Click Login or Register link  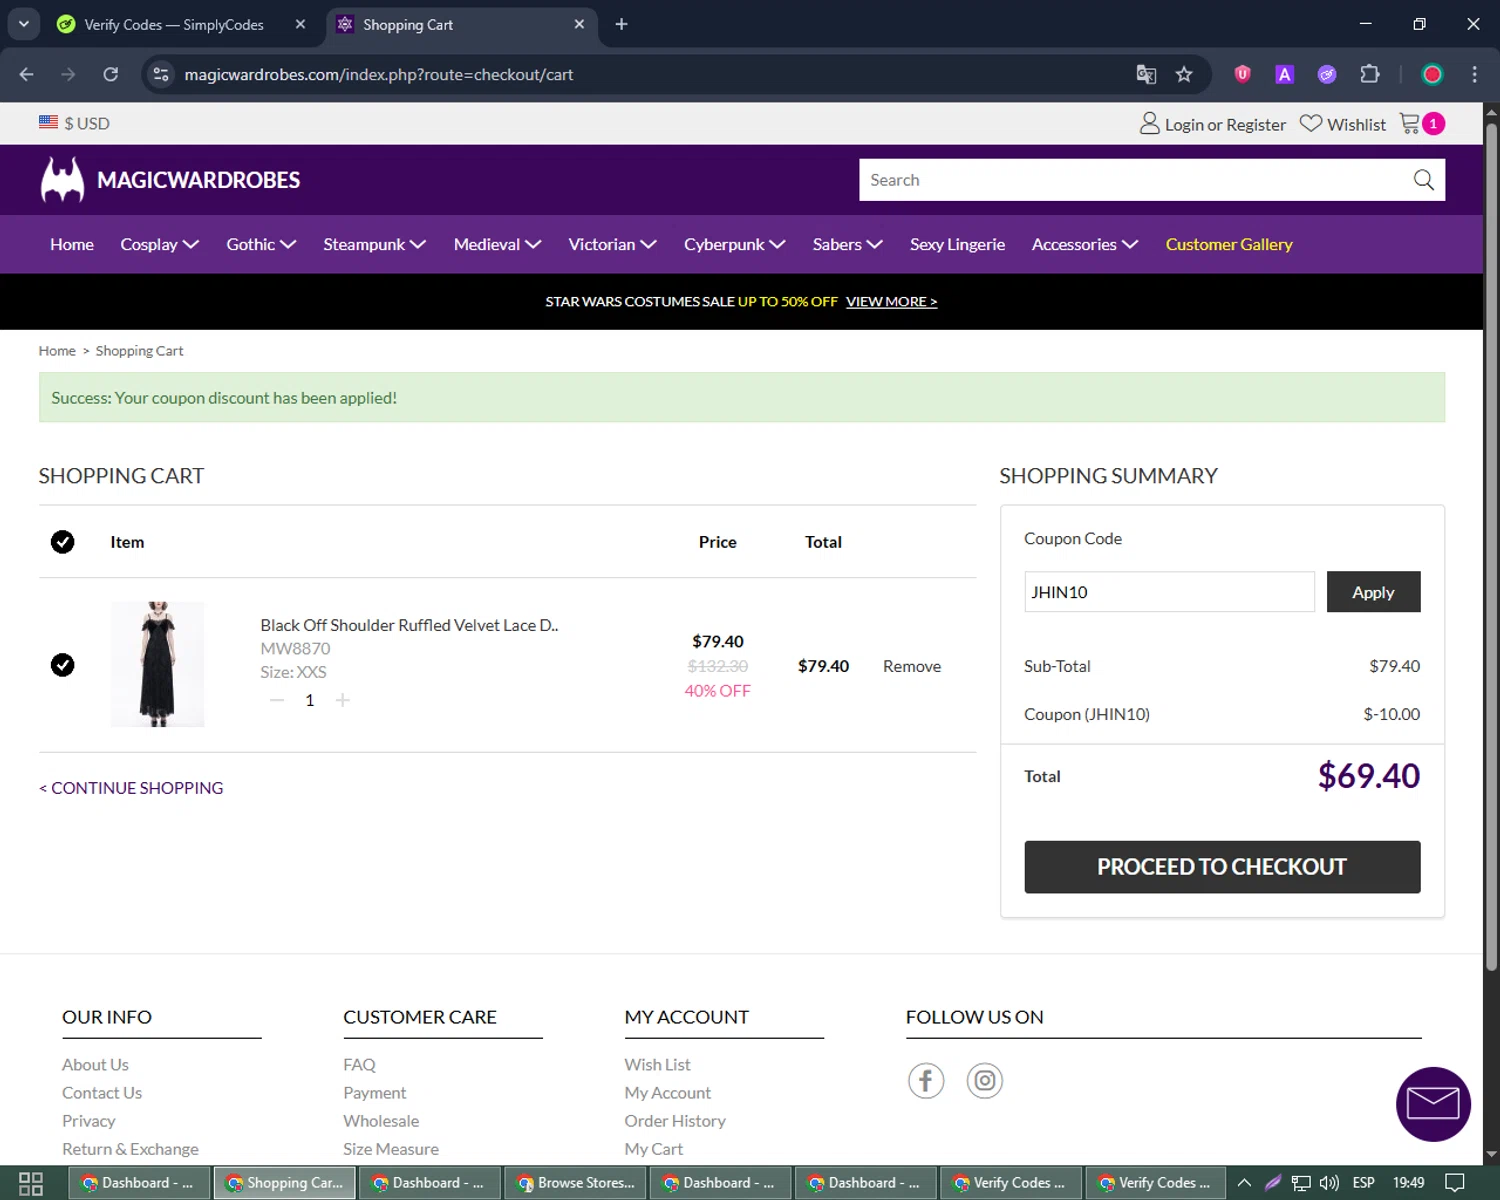pyautogui.click(x=1225, y=124)
